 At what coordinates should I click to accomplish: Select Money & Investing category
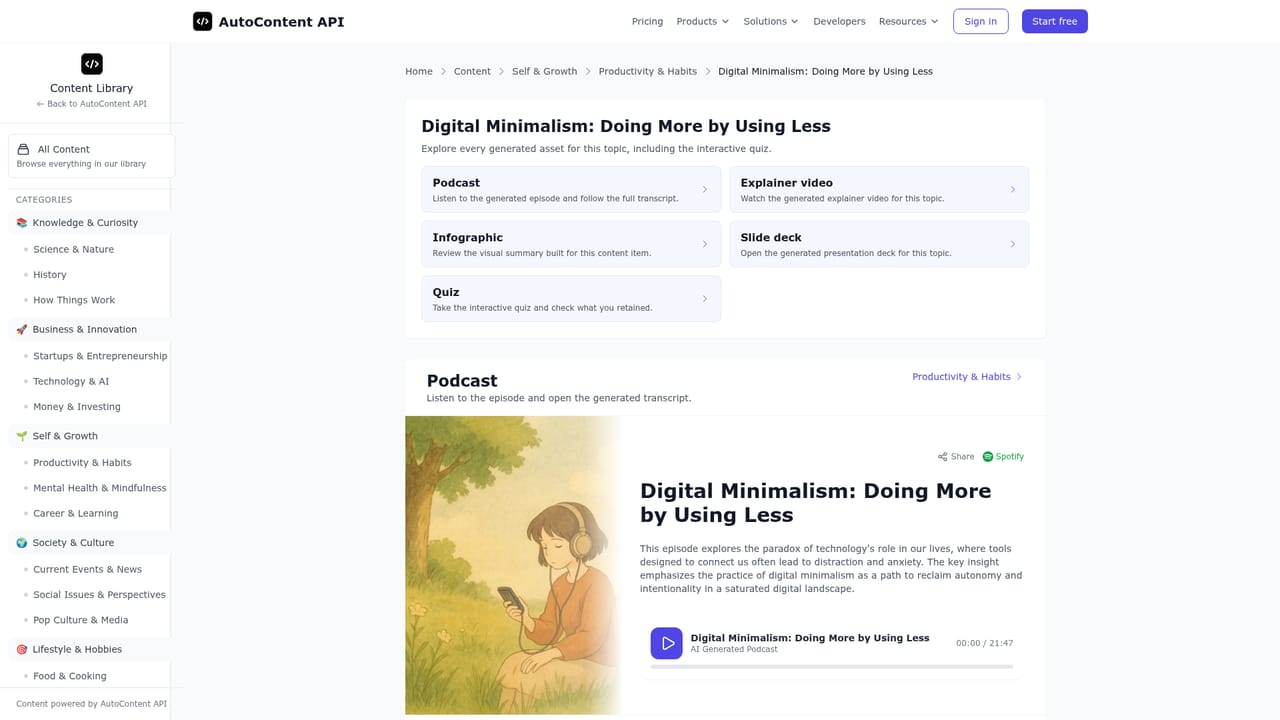pos(77,407)
